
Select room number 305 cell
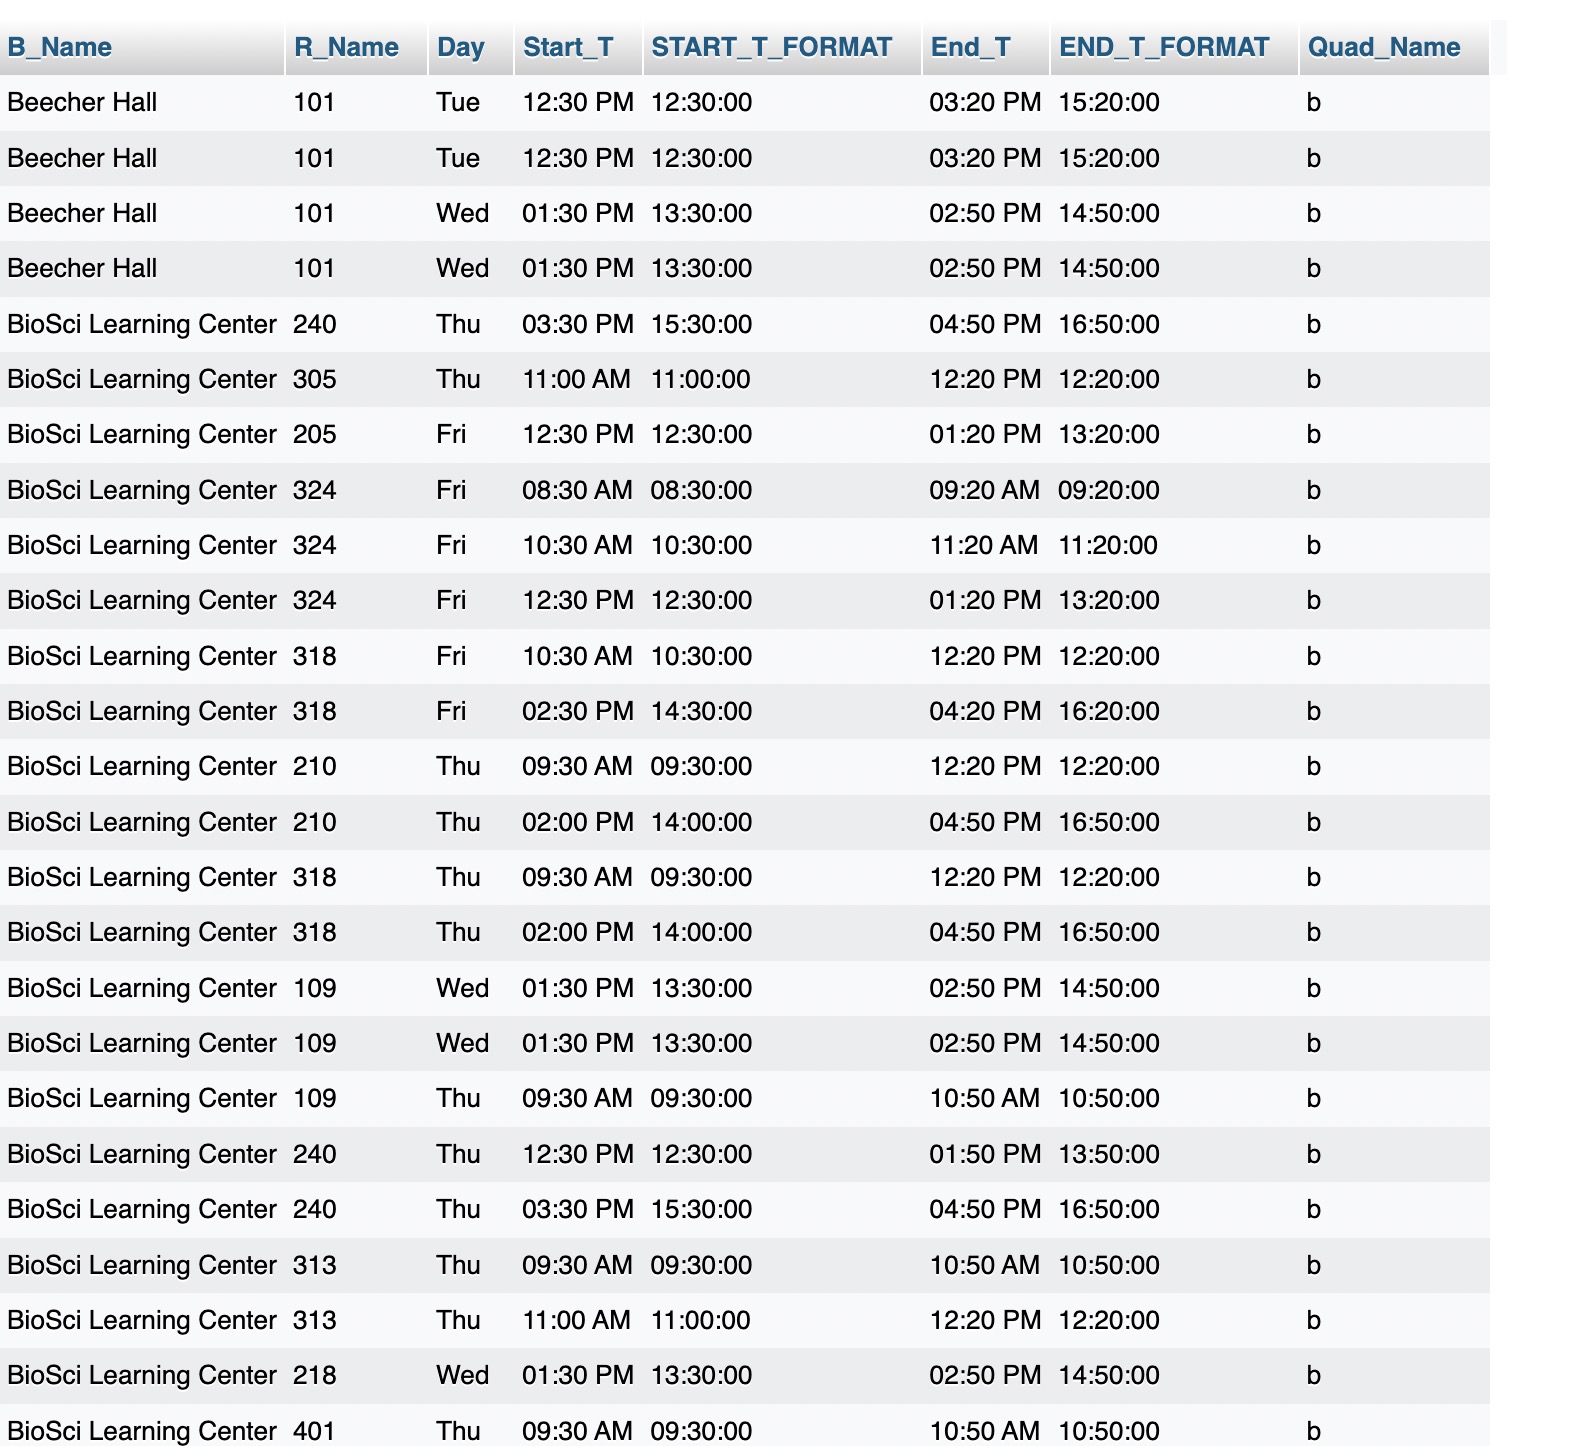315,379
